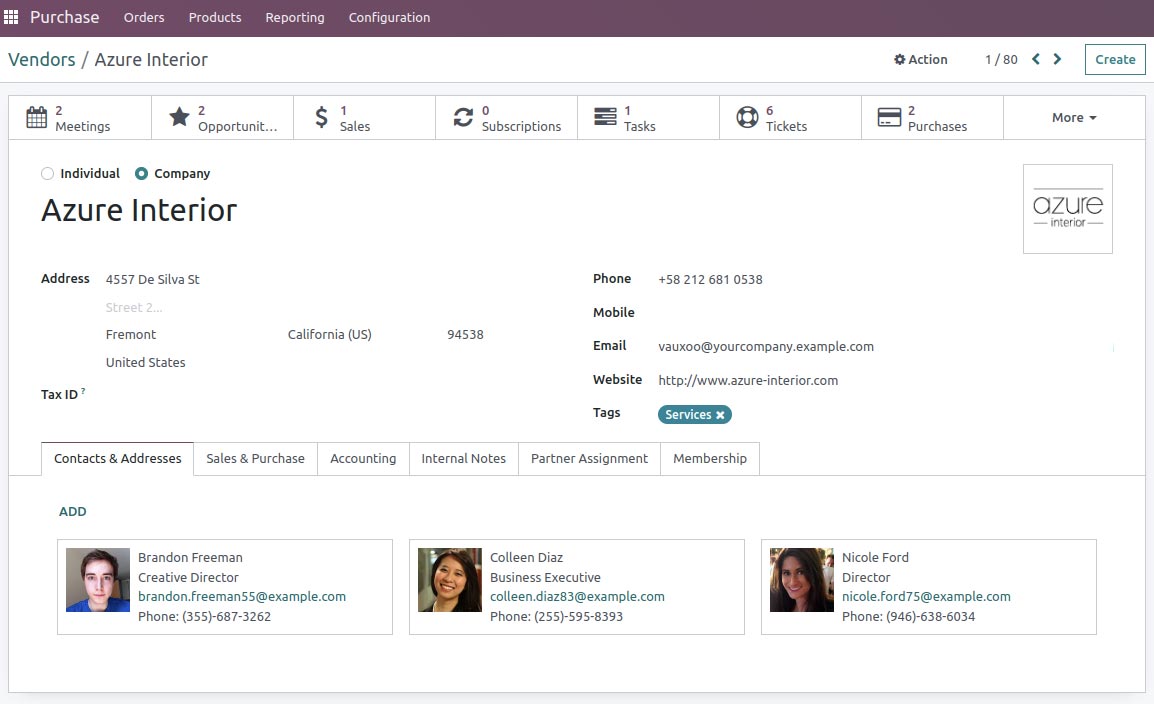Switch to the Accounting tab
The image size is (1154, 704).
coord(362,458)
